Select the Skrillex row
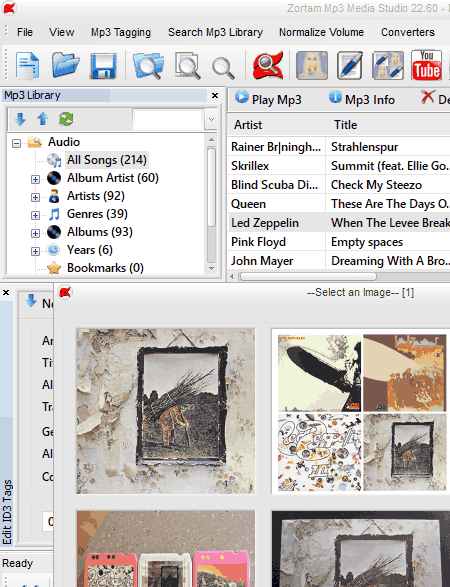Screen dimensions: 450x587 pos(338,166)
